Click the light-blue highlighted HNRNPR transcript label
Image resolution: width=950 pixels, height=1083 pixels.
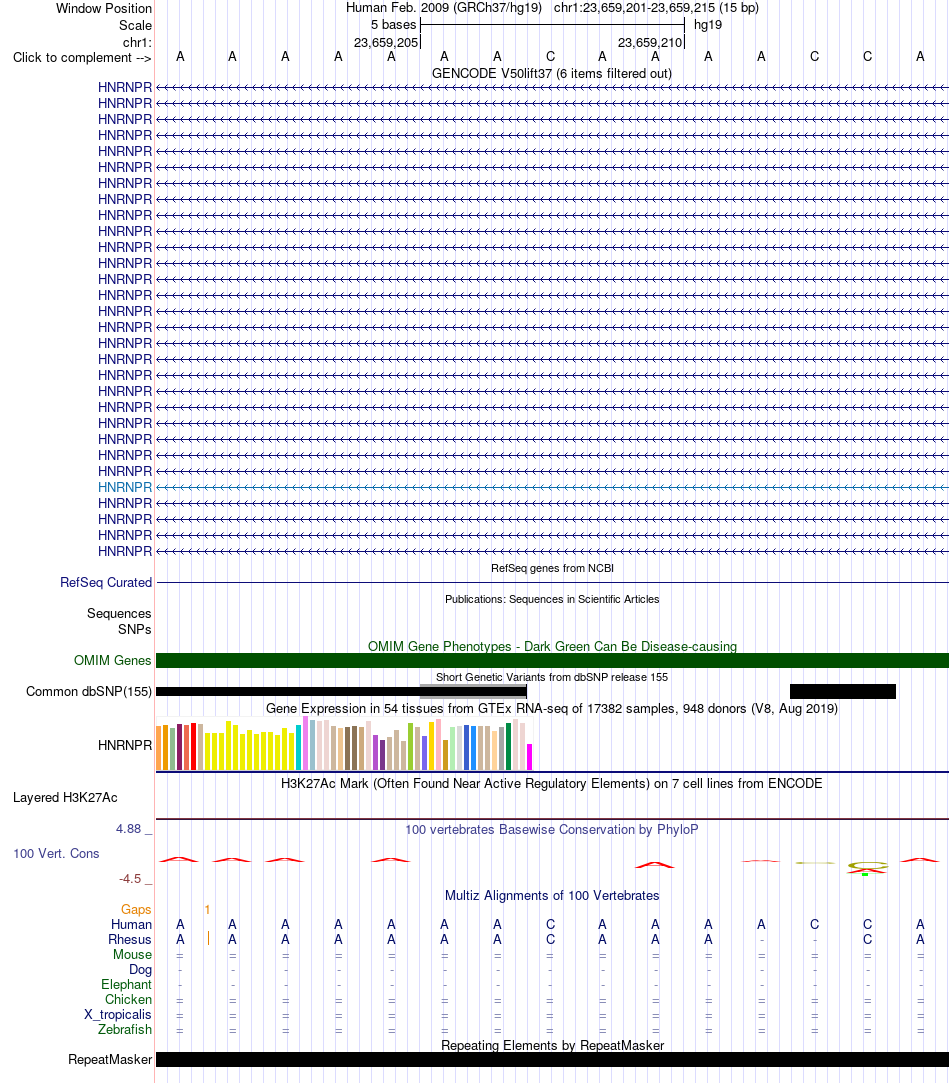tap(124, 487)
